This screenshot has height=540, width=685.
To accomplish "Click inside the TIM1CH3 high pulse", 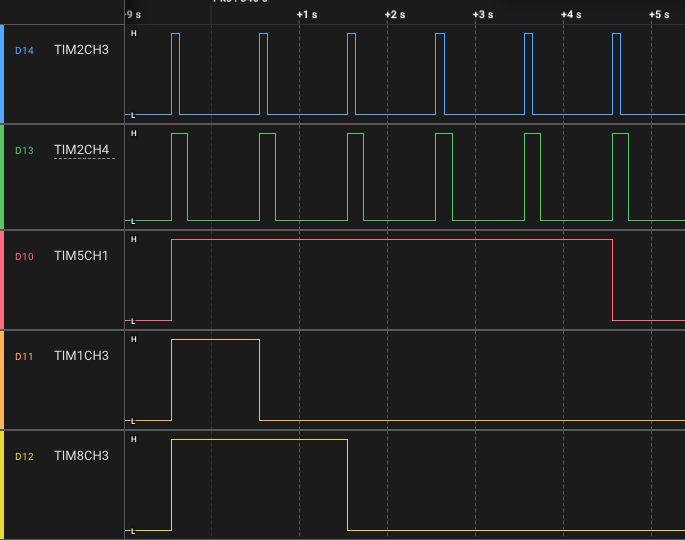I will pyautogui.click(x=215, y=380).
